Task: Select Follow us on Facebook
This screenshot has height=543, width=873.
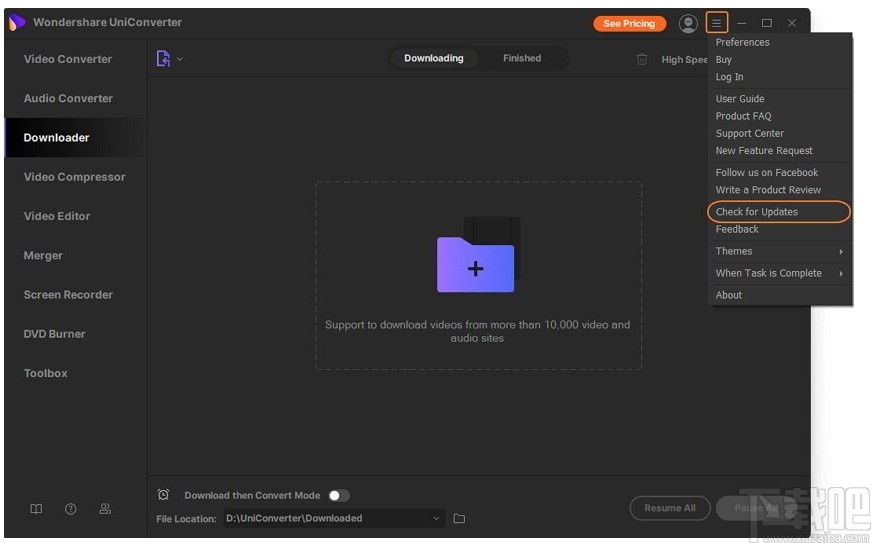Action: tap(767, 173)
